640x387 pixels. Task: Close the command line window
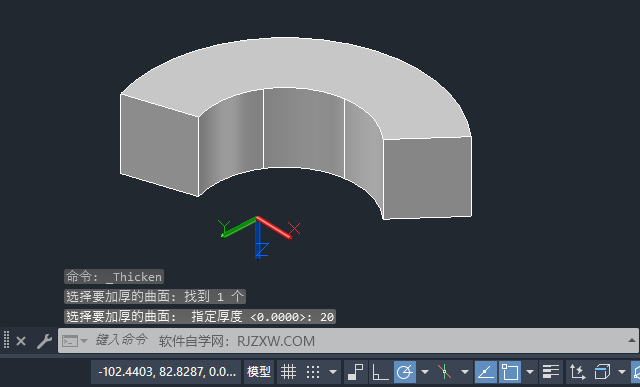(21, 341)
